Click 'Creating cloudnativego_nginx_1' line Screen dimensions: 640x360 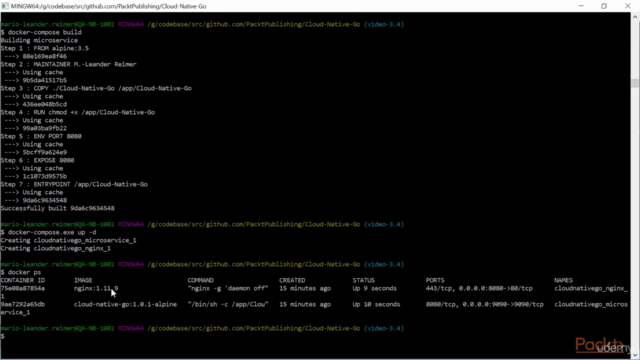pyautogui.click(x=56, y=248)
